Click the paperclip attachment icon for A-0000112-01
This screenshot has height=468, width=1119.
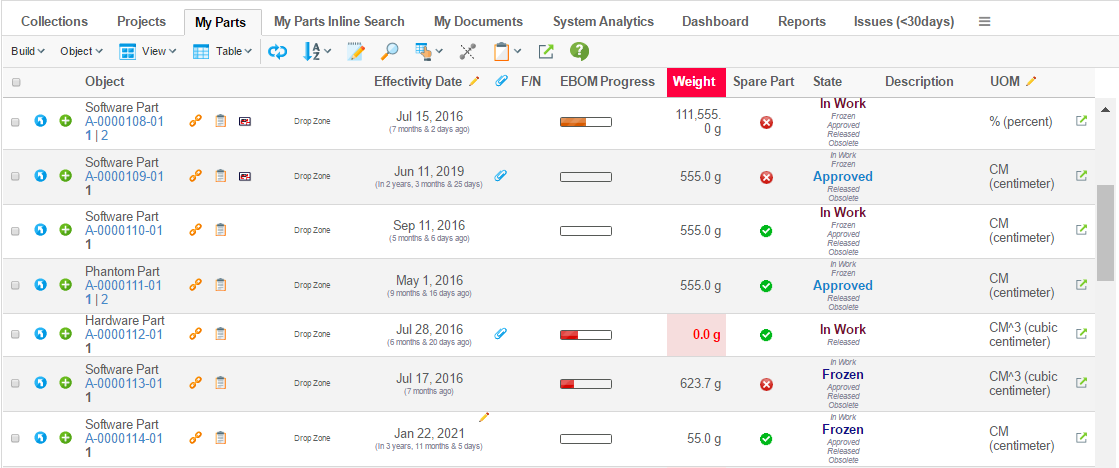(x=501, y=333)
